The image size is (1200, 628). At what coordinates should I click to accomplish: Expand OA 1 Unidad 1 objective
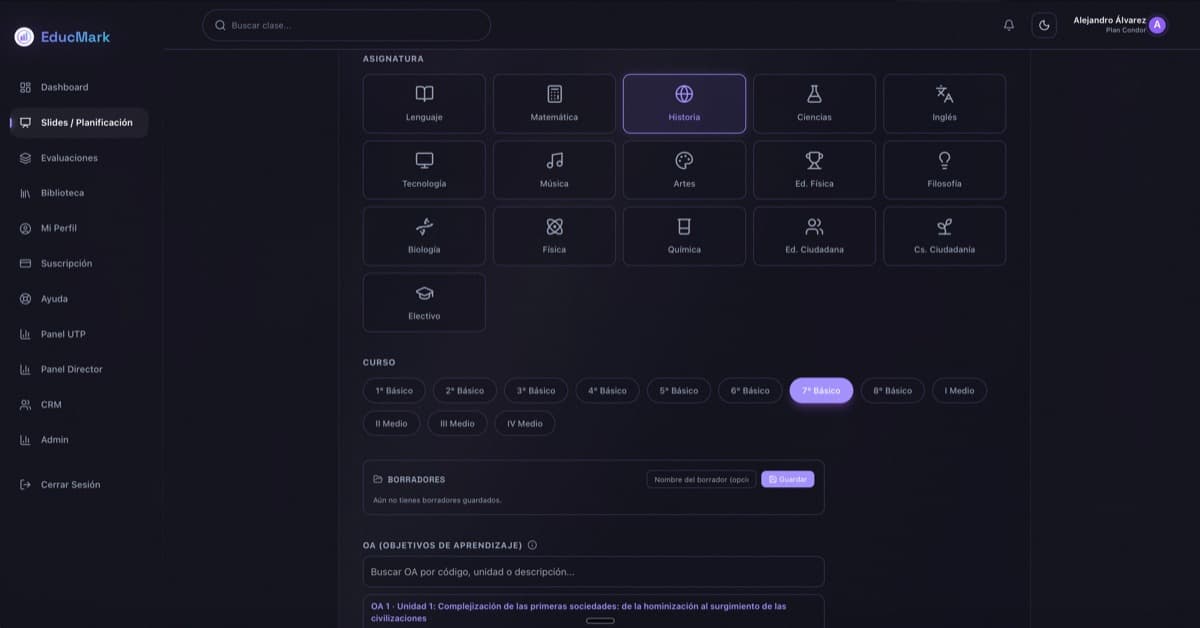click(x=593, y=611)
